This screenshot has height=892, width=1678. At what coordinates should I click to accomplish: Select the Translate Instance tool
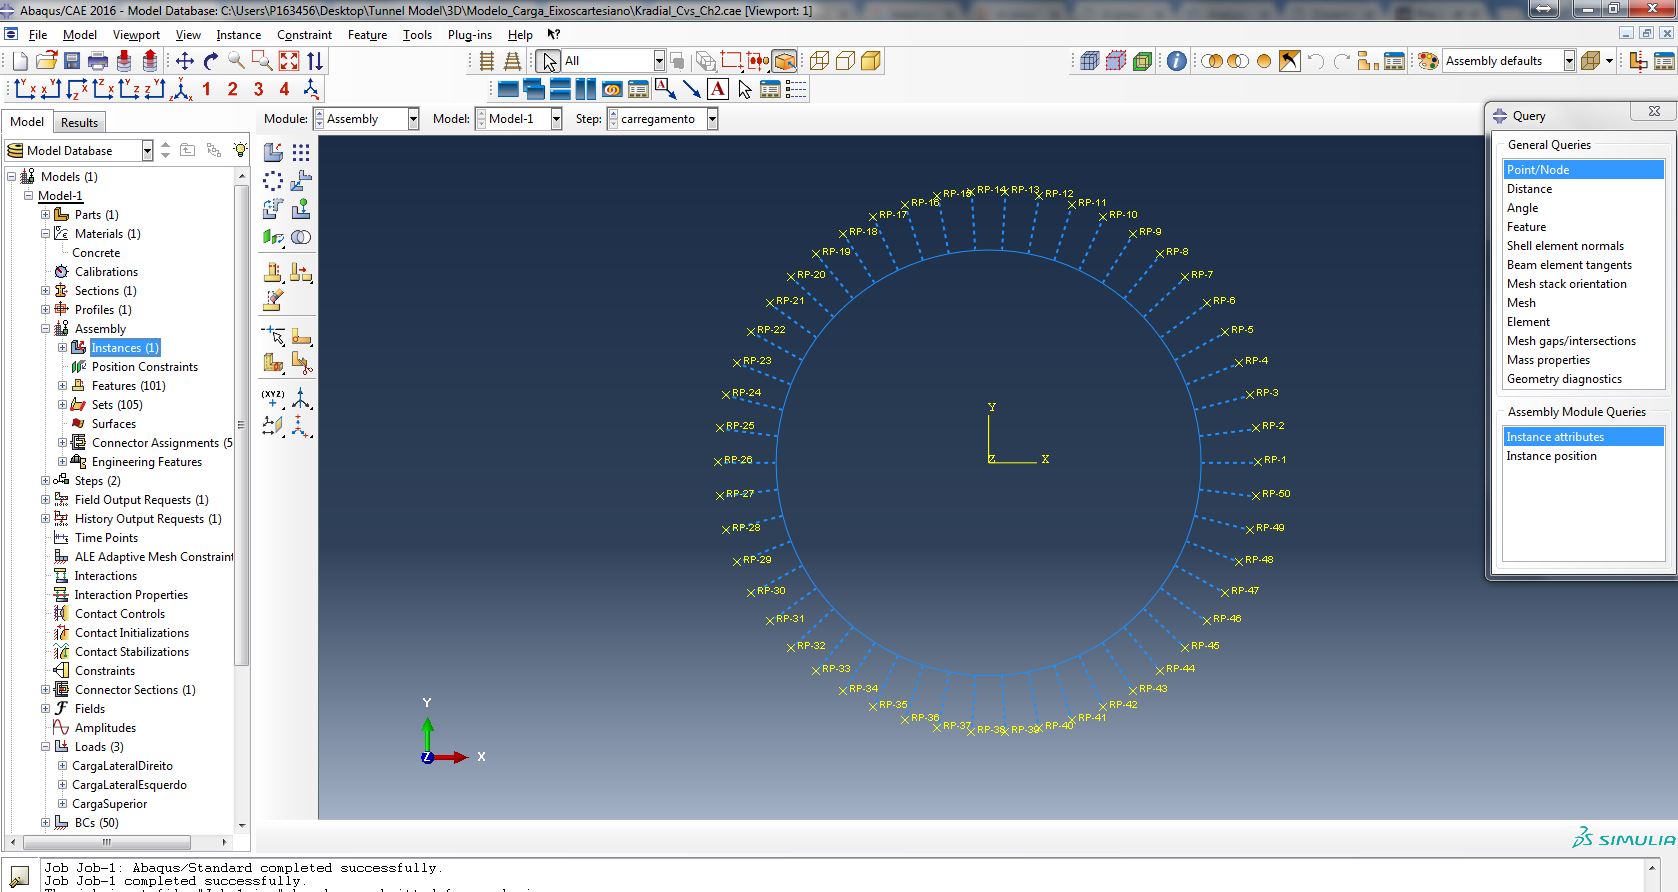tap(301, 181)
